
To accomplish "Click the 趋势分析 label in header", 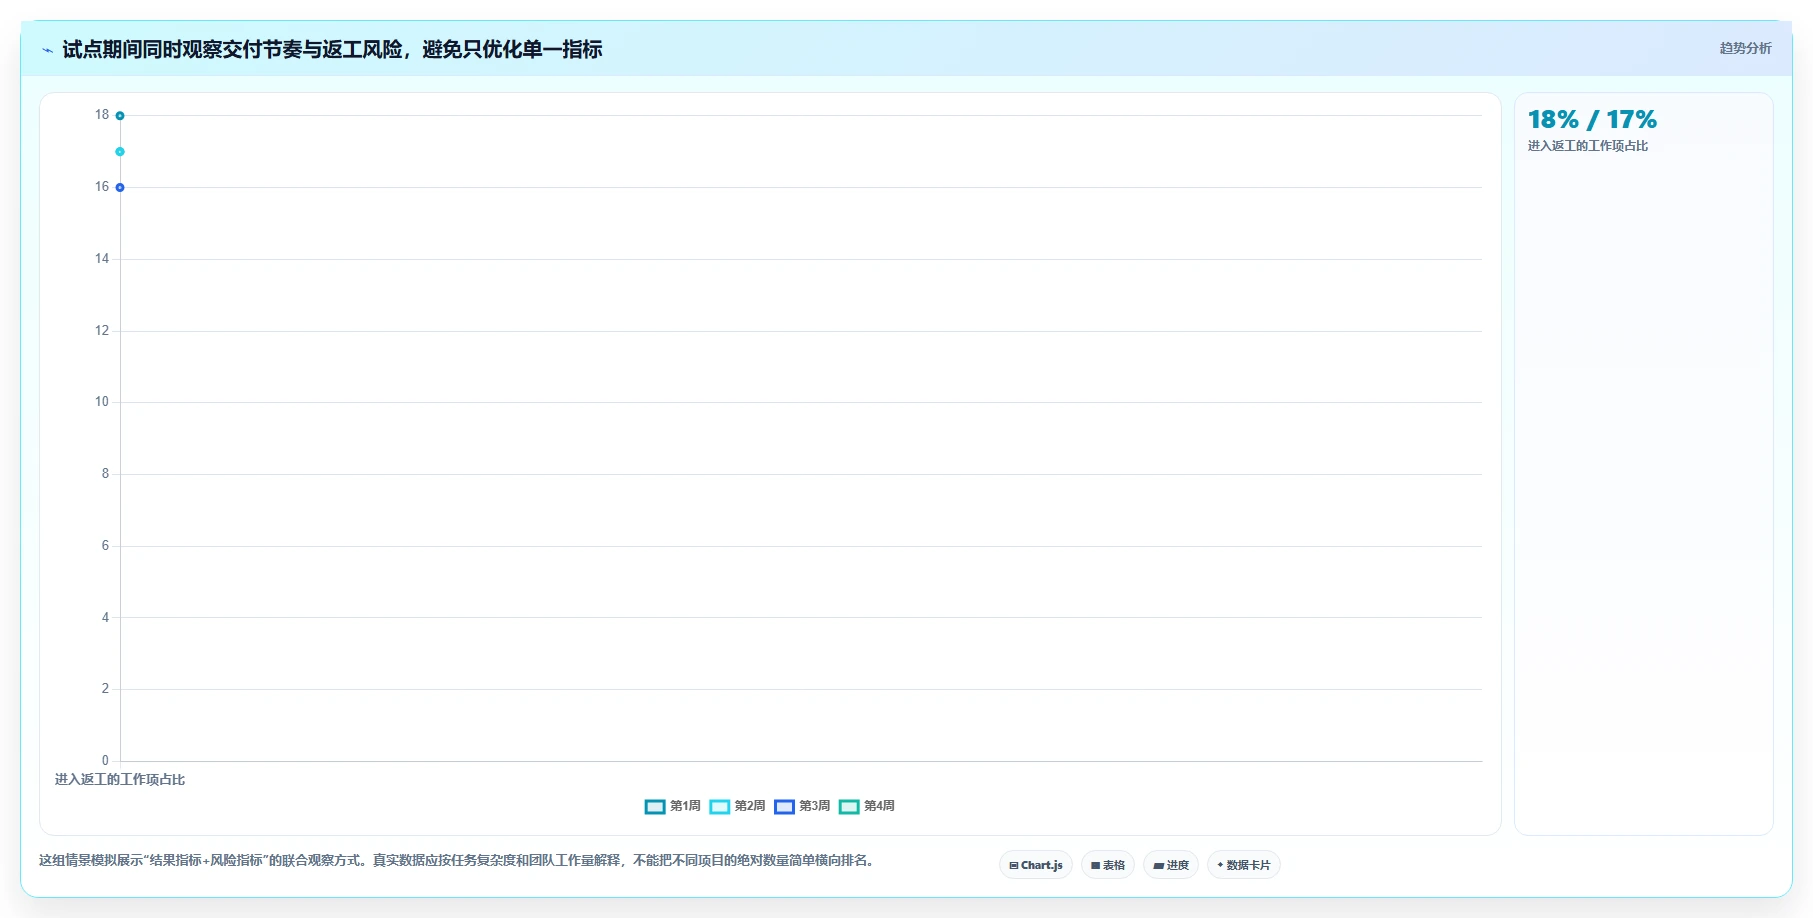I will (x=1745, y=48).
